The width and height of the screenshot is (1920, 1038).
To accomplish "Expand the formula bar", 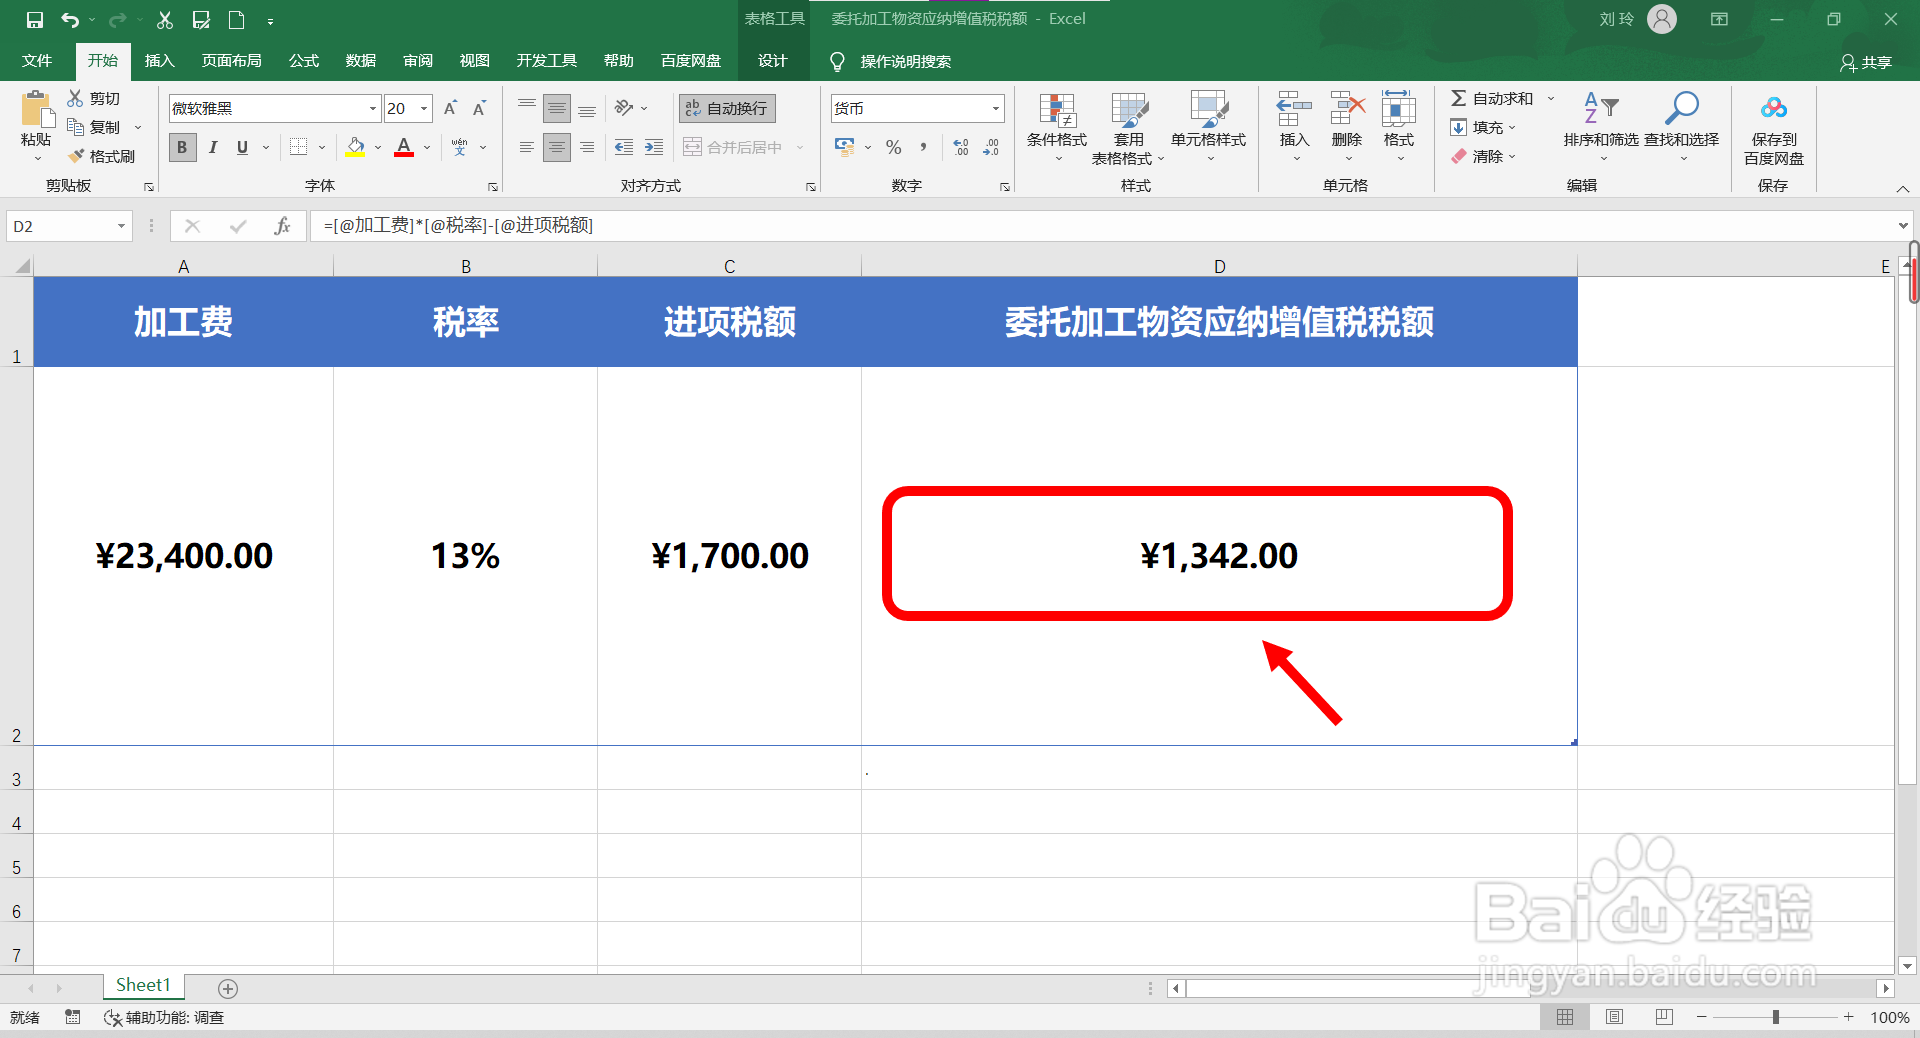I will [x=1903, y=226].
